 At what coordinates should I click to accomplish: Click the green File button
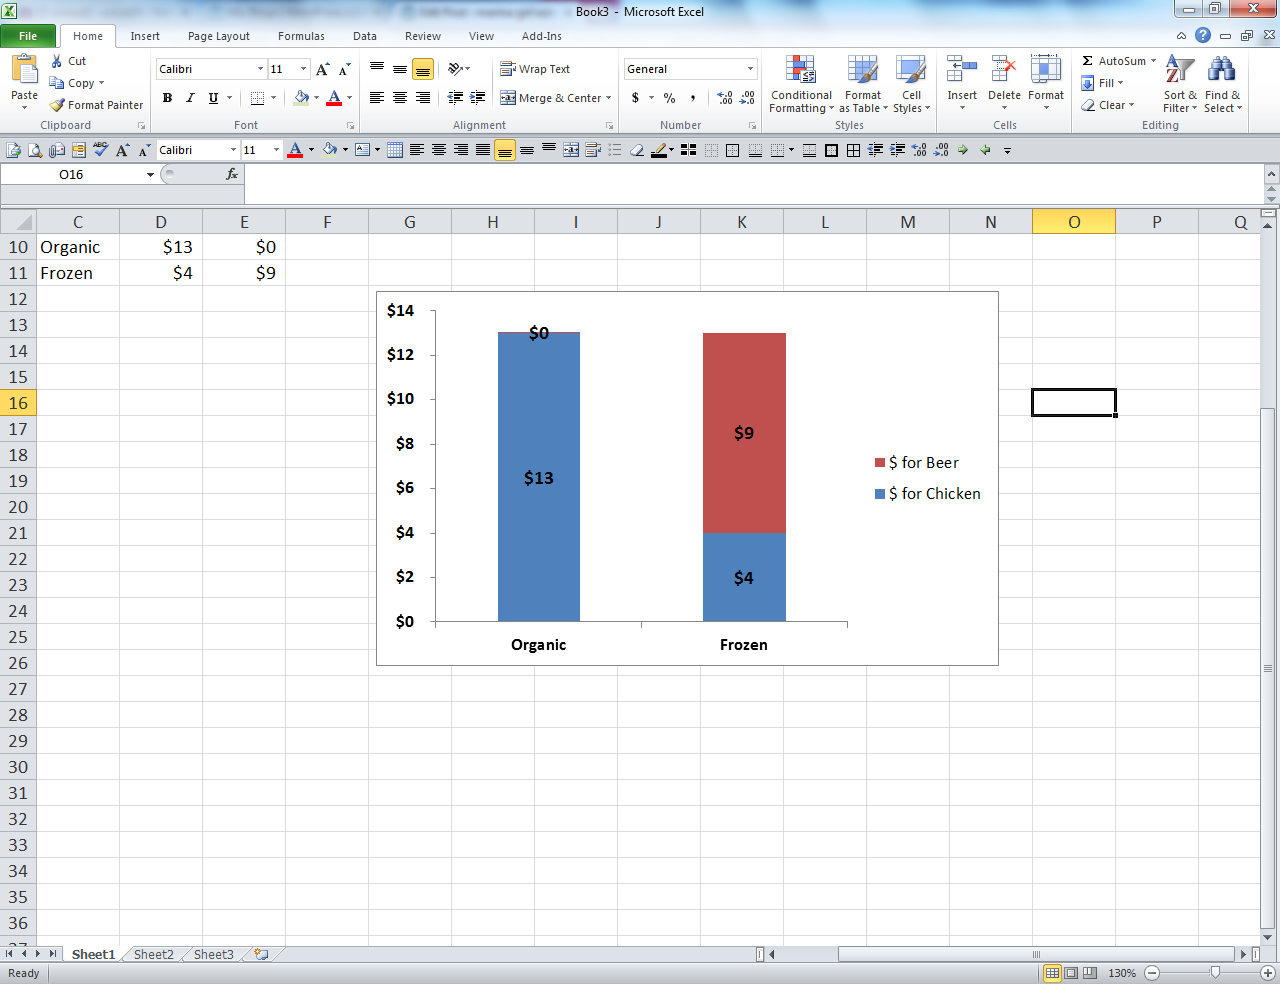point(28,36)
